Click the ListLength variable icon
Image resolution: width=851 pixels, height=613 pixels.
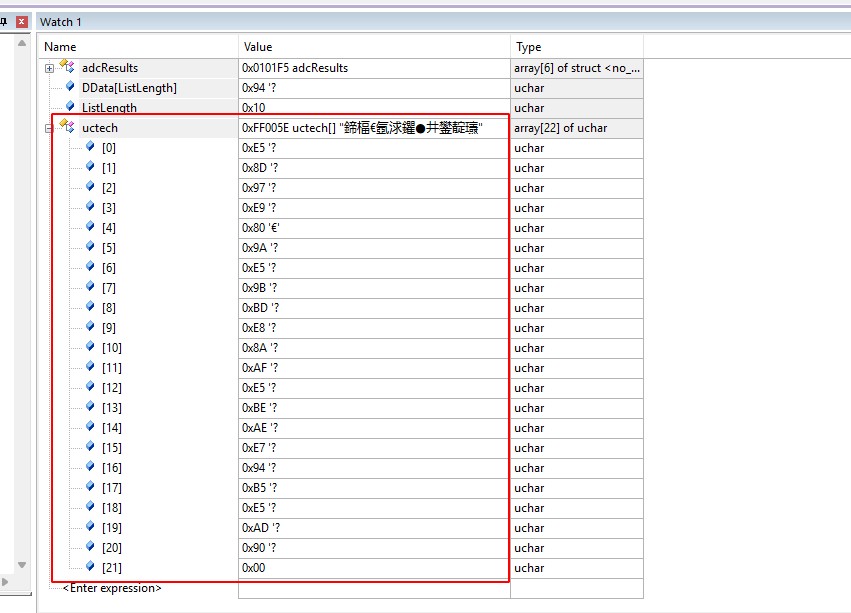[x=70, y=107]
